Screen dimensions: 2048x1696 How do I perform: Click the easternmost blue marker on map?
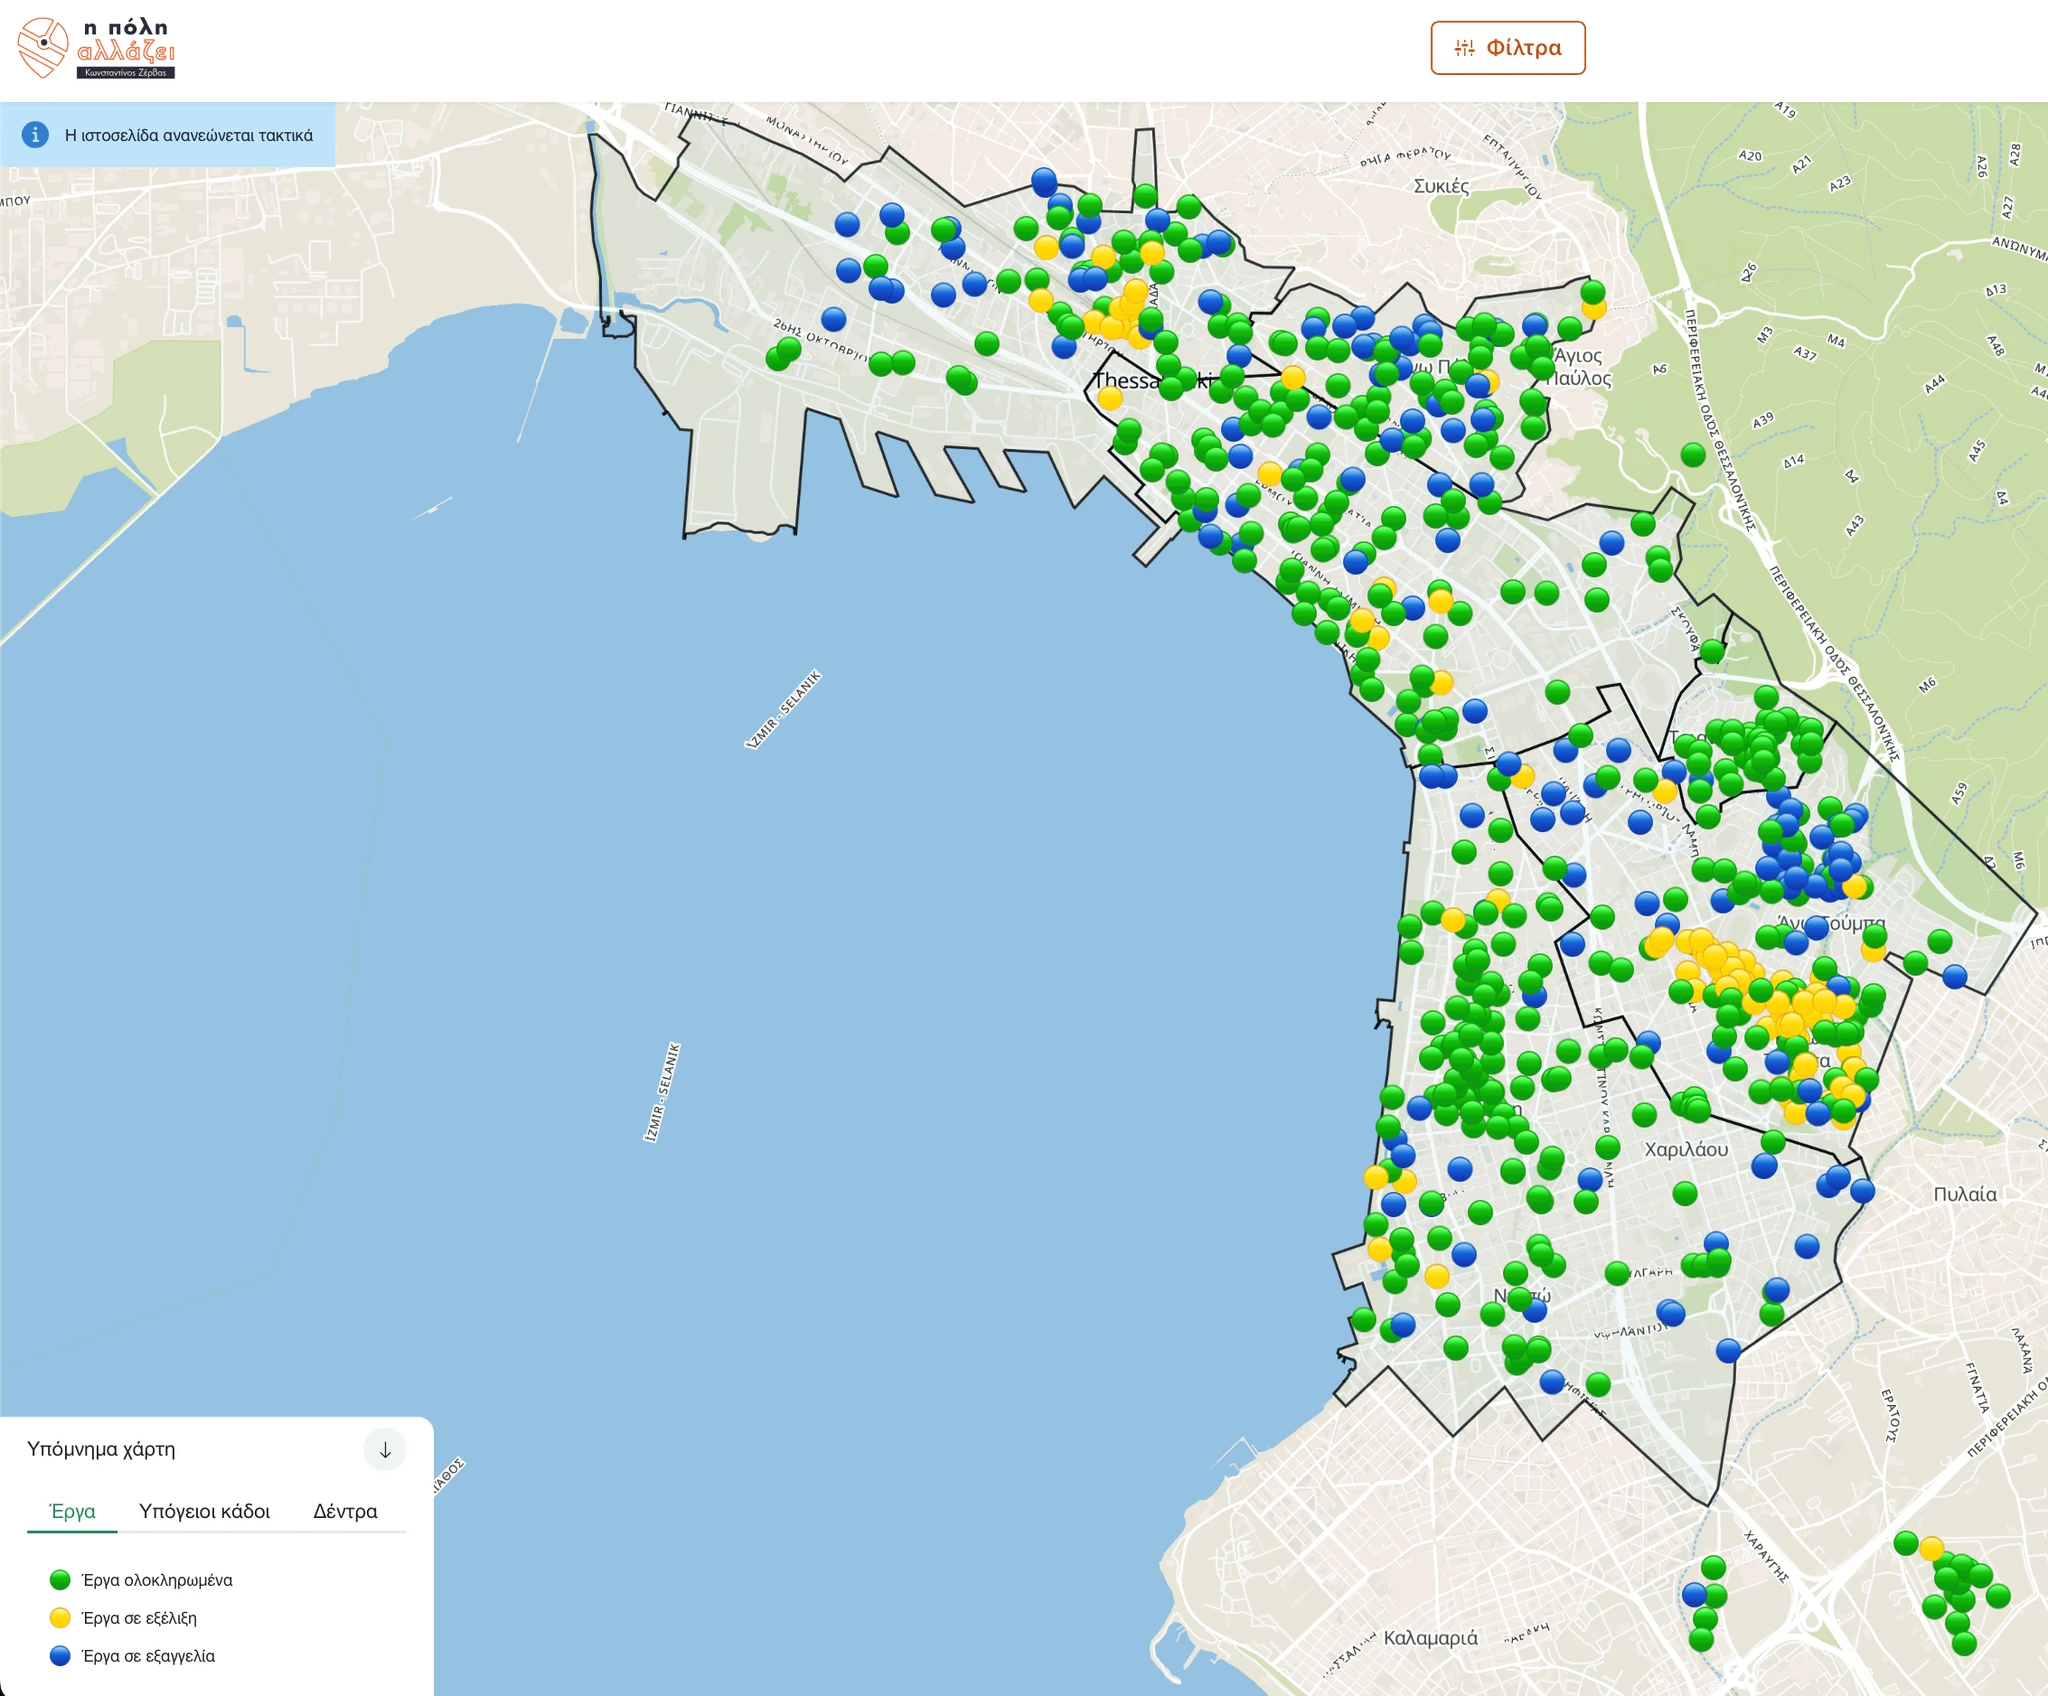click(x=1955, y=976)
